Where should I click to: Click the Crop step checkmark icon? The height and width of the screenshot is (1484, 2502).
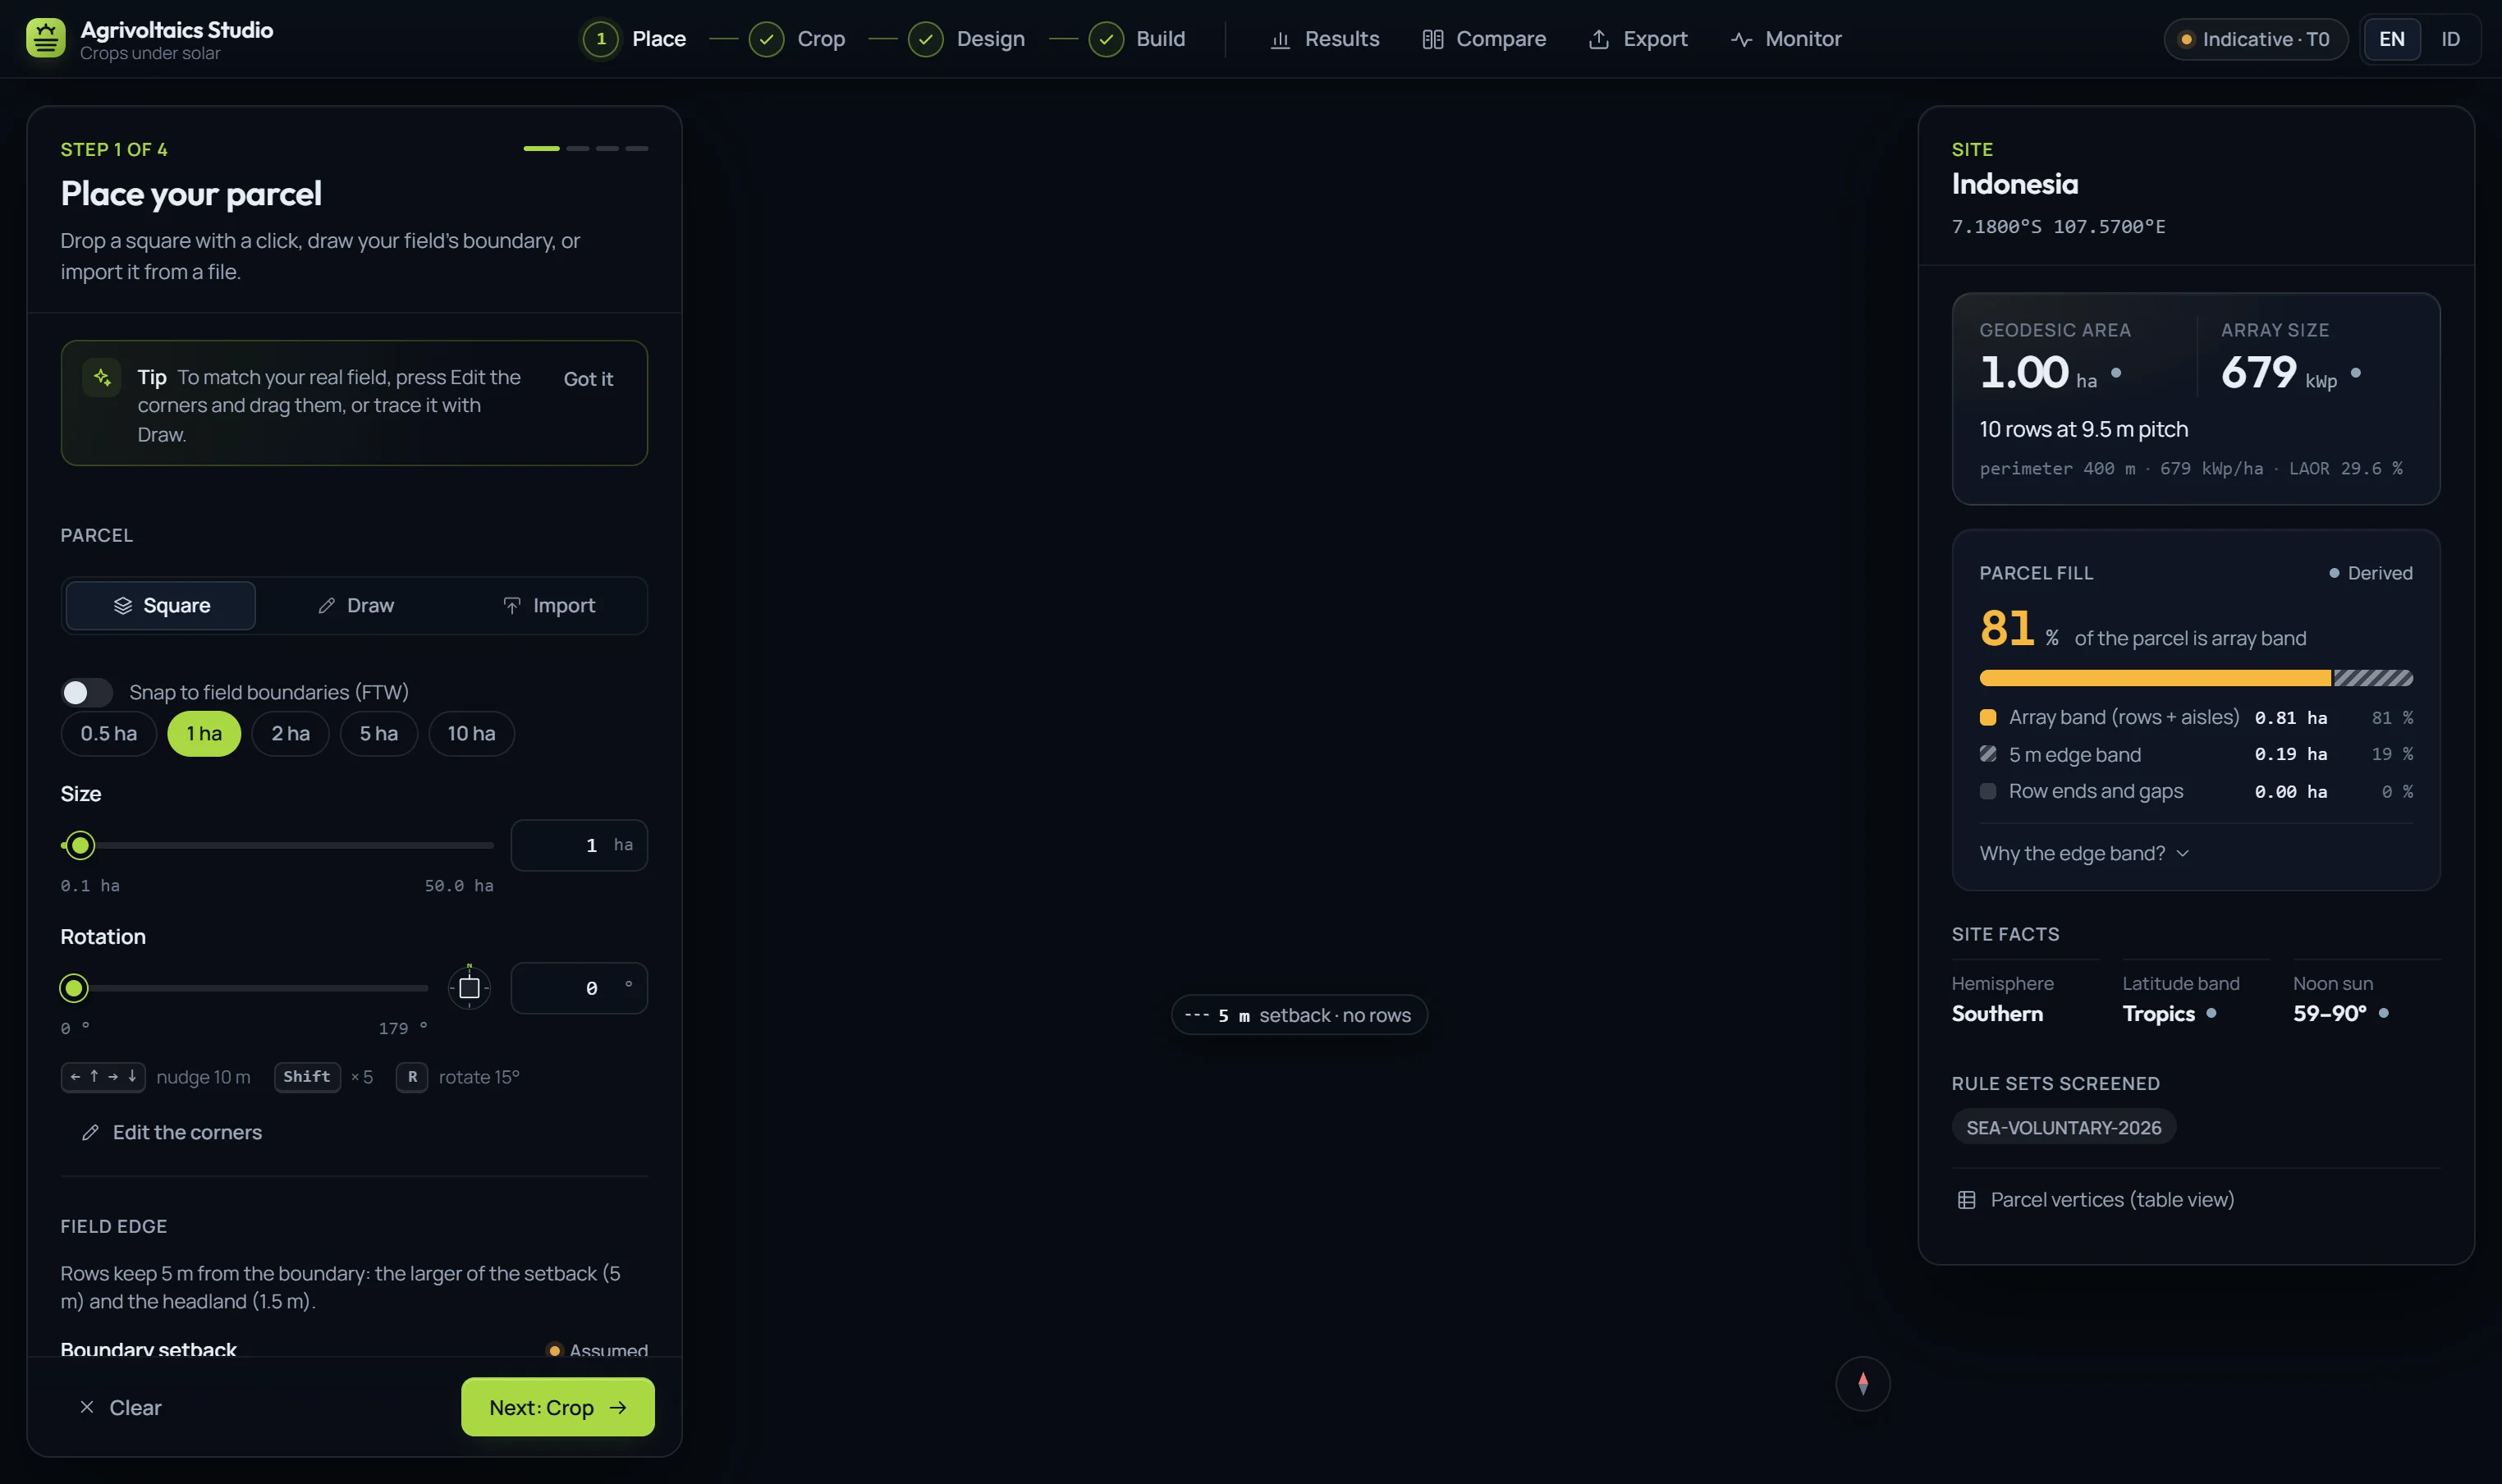(x=766, y=39)
